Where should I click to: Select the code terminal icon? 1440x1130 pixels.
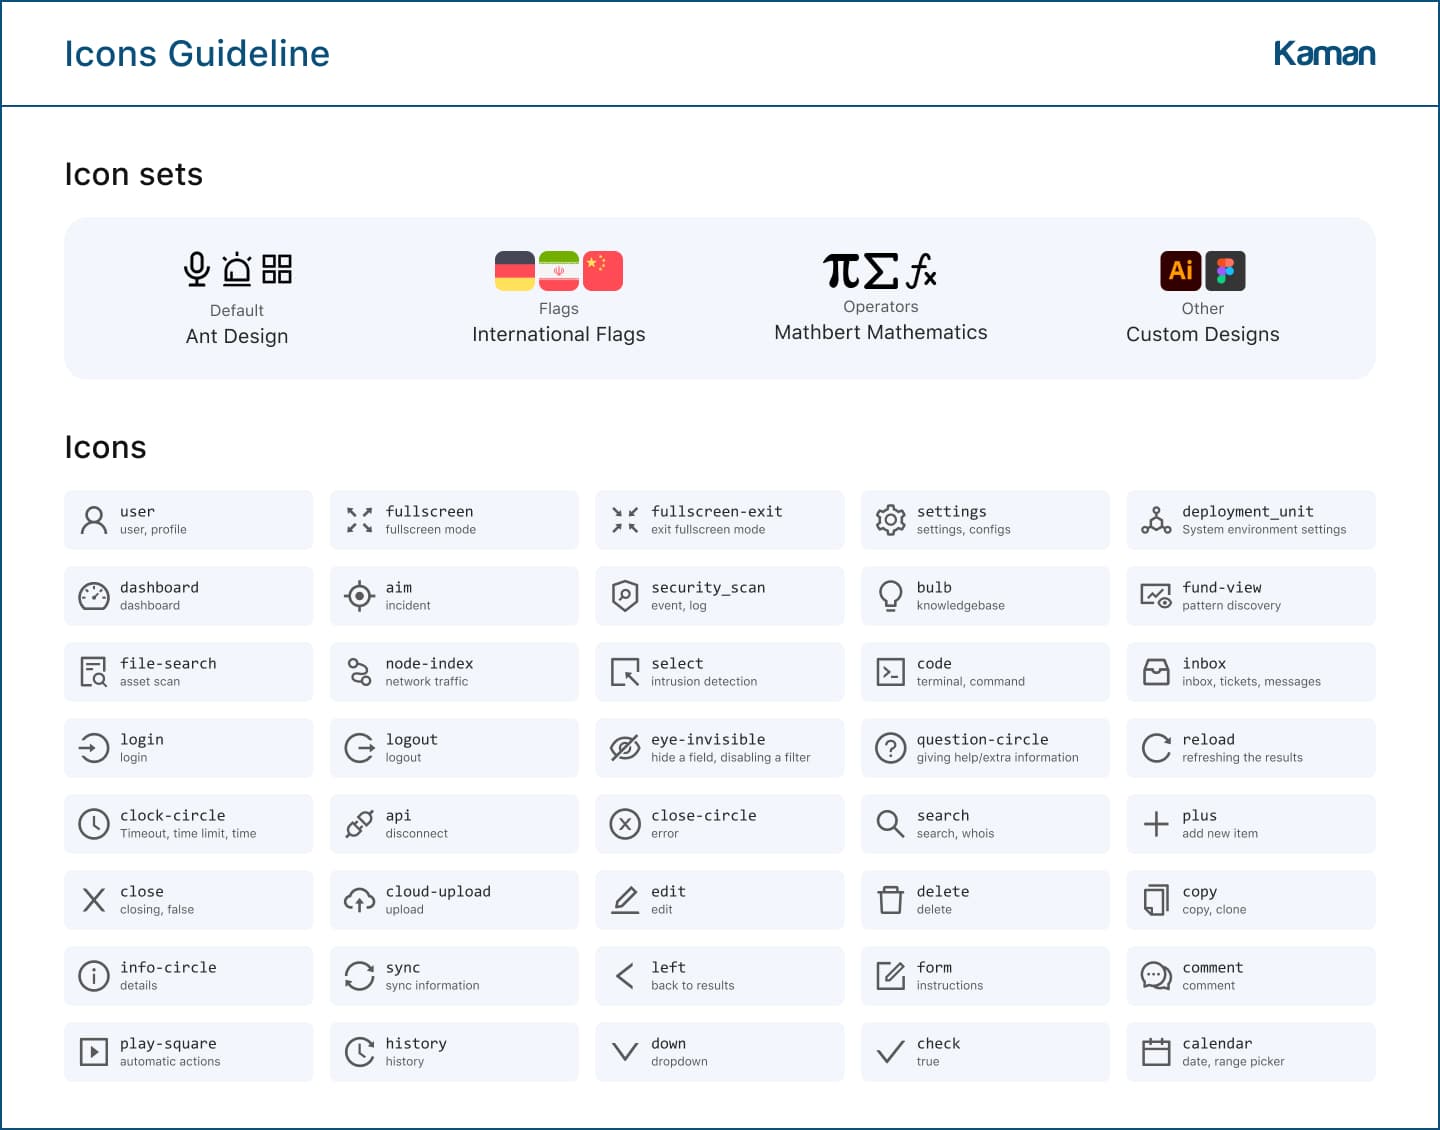coord(890,672)
